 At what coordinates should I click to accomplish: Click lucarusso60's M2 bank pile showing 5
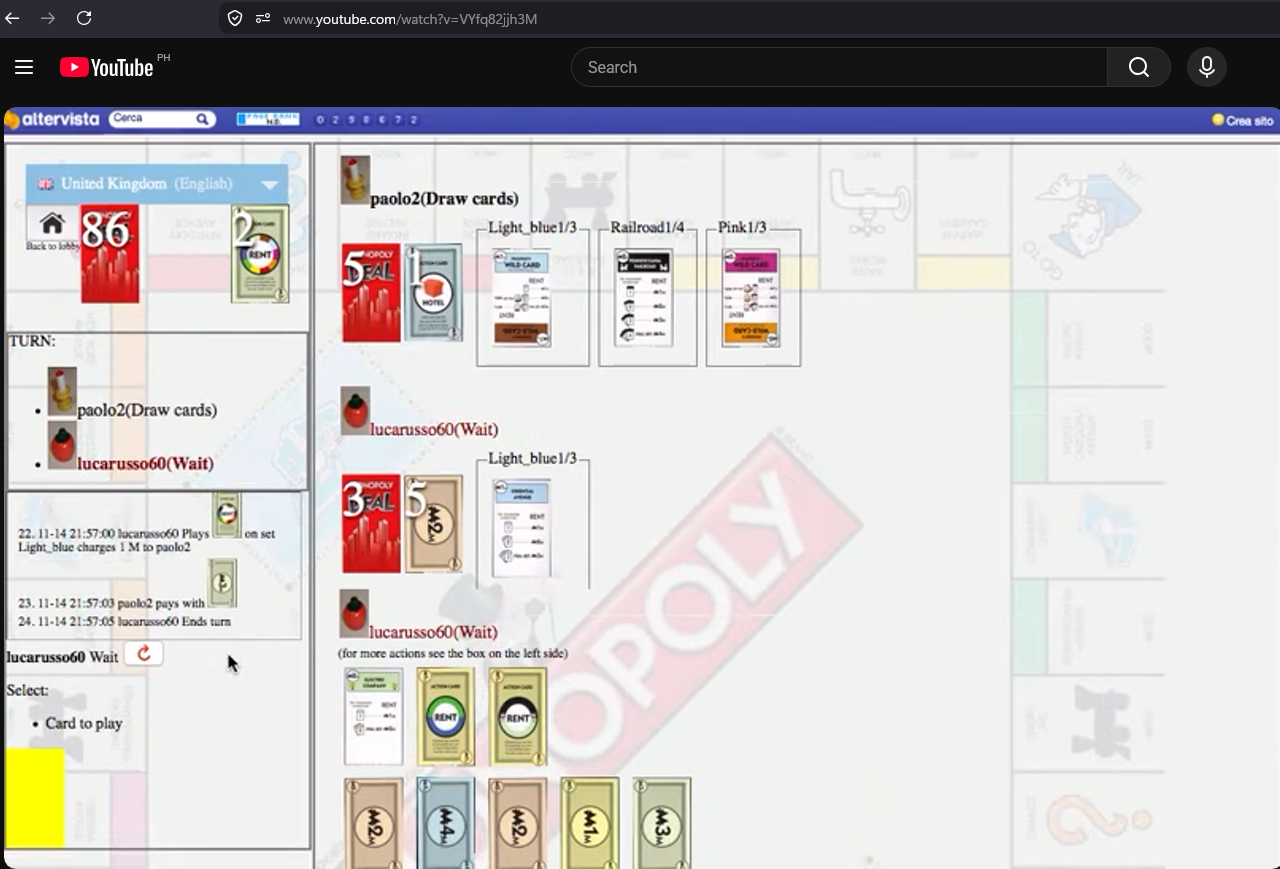coord(433,524)
